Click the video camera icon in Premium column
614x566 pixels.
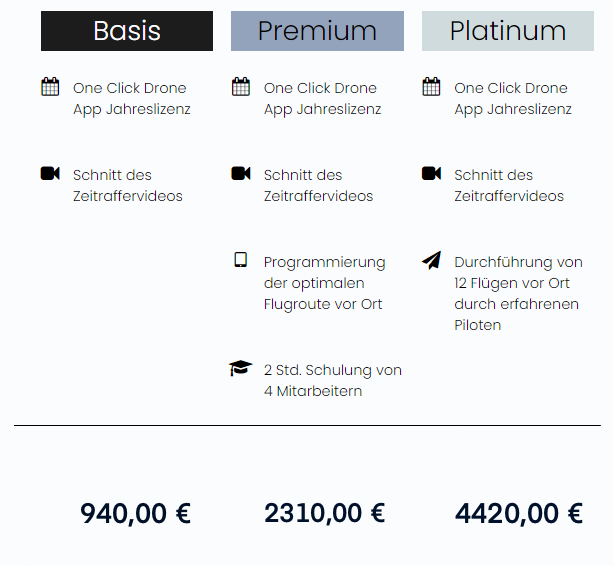click(241, 173)
